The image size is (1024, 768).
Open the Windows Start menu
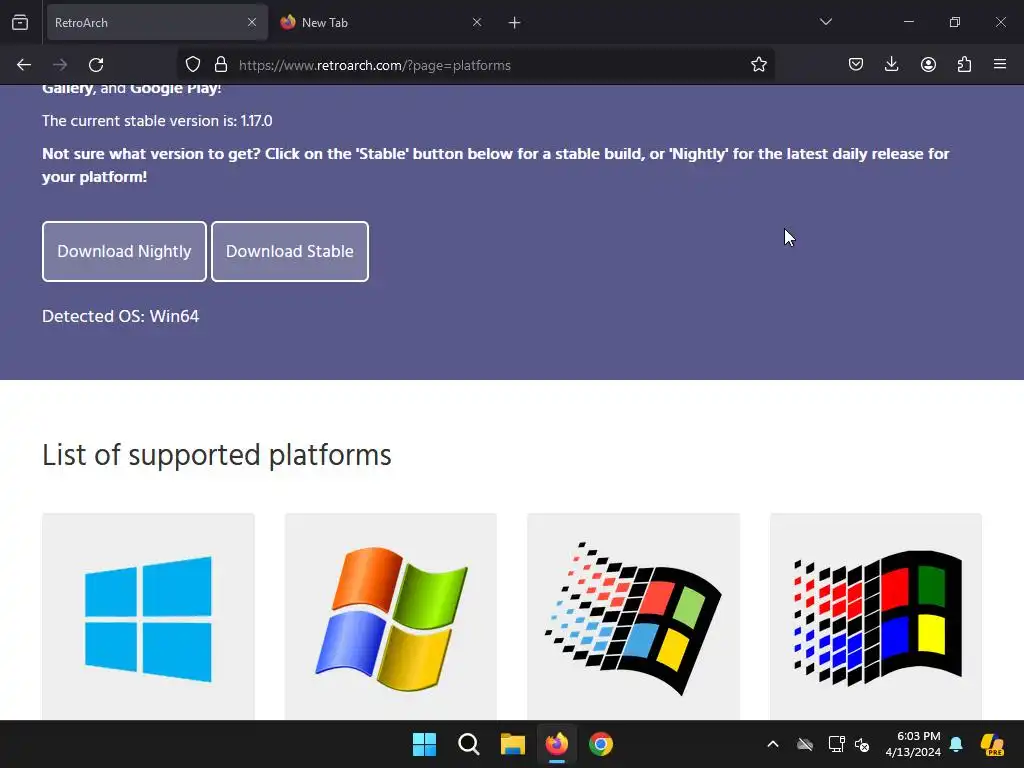click(424, 744)
